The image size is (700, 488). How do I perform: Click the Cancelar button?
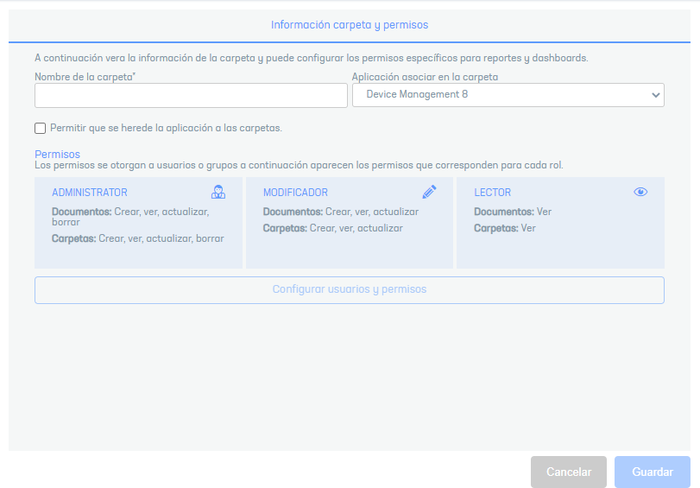click(568, 472)
